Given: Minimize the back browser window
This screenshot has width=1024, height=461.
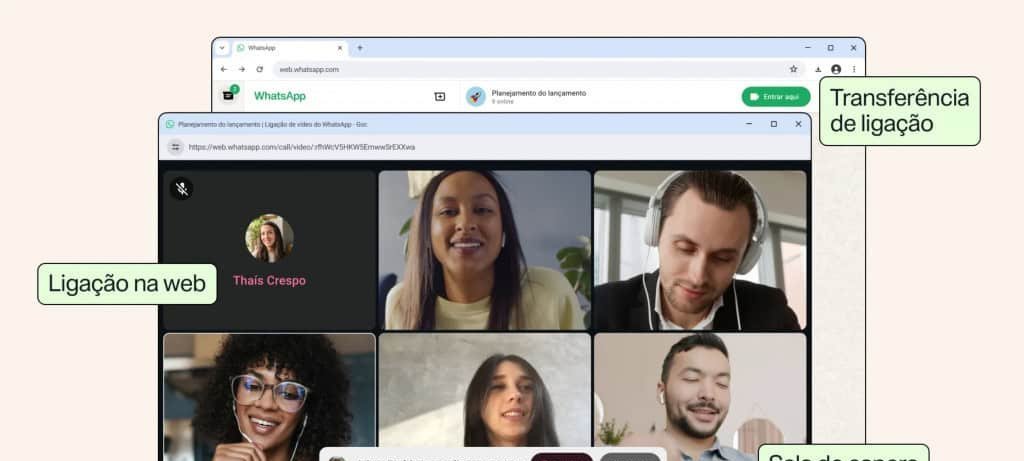Looking at the screenshot, I should (x=808, y=48).
